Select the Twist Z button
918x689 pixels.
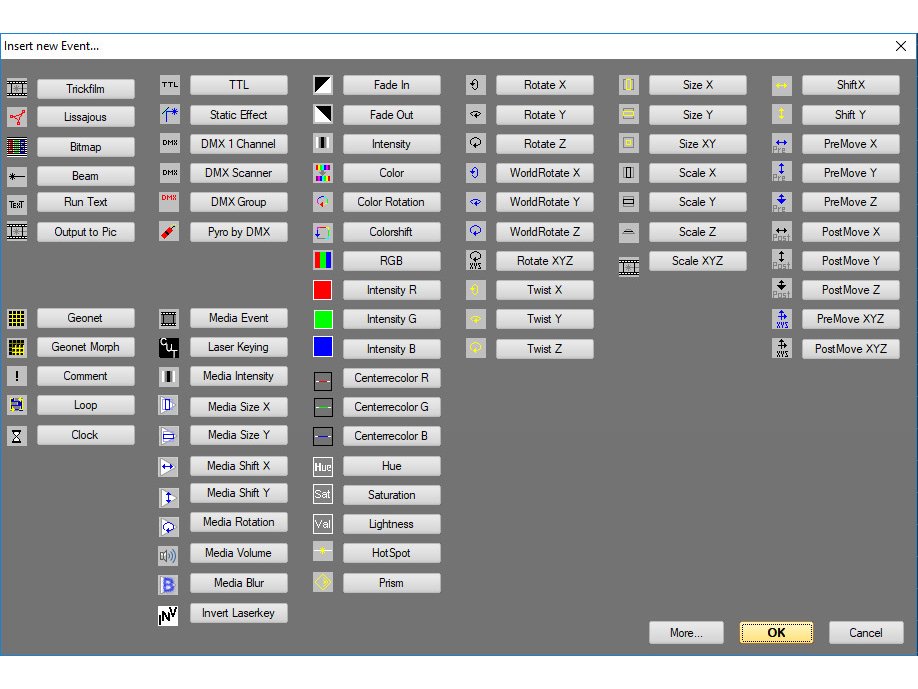coord(544,349)
